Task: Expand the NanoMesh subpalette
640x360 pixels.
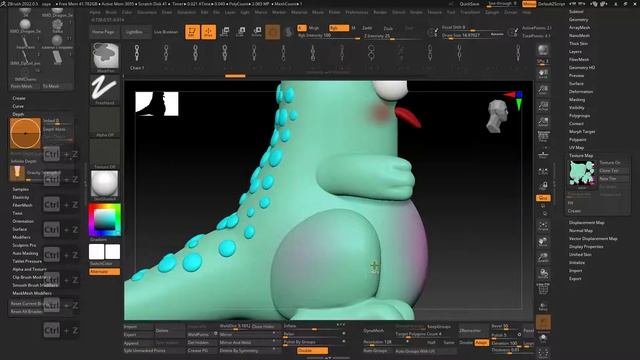Action: point(580,36)
